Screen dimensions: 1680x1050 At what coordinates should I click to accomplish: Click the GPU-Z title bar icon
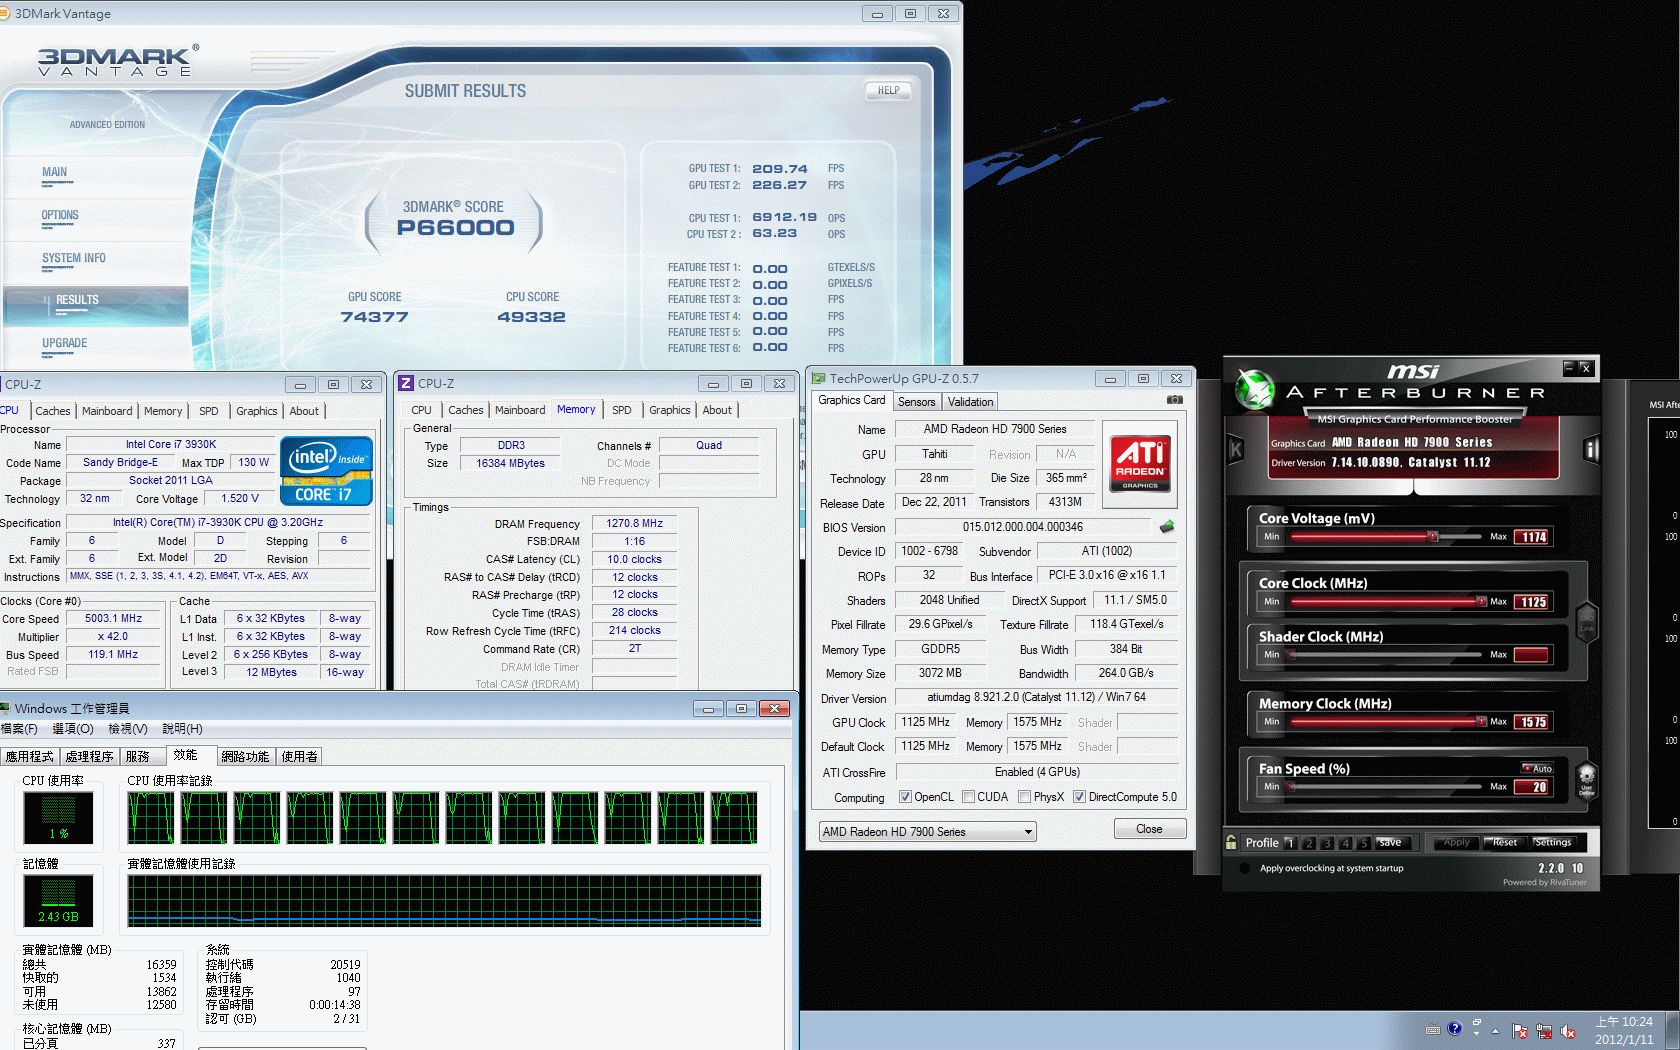pos(818,378)
